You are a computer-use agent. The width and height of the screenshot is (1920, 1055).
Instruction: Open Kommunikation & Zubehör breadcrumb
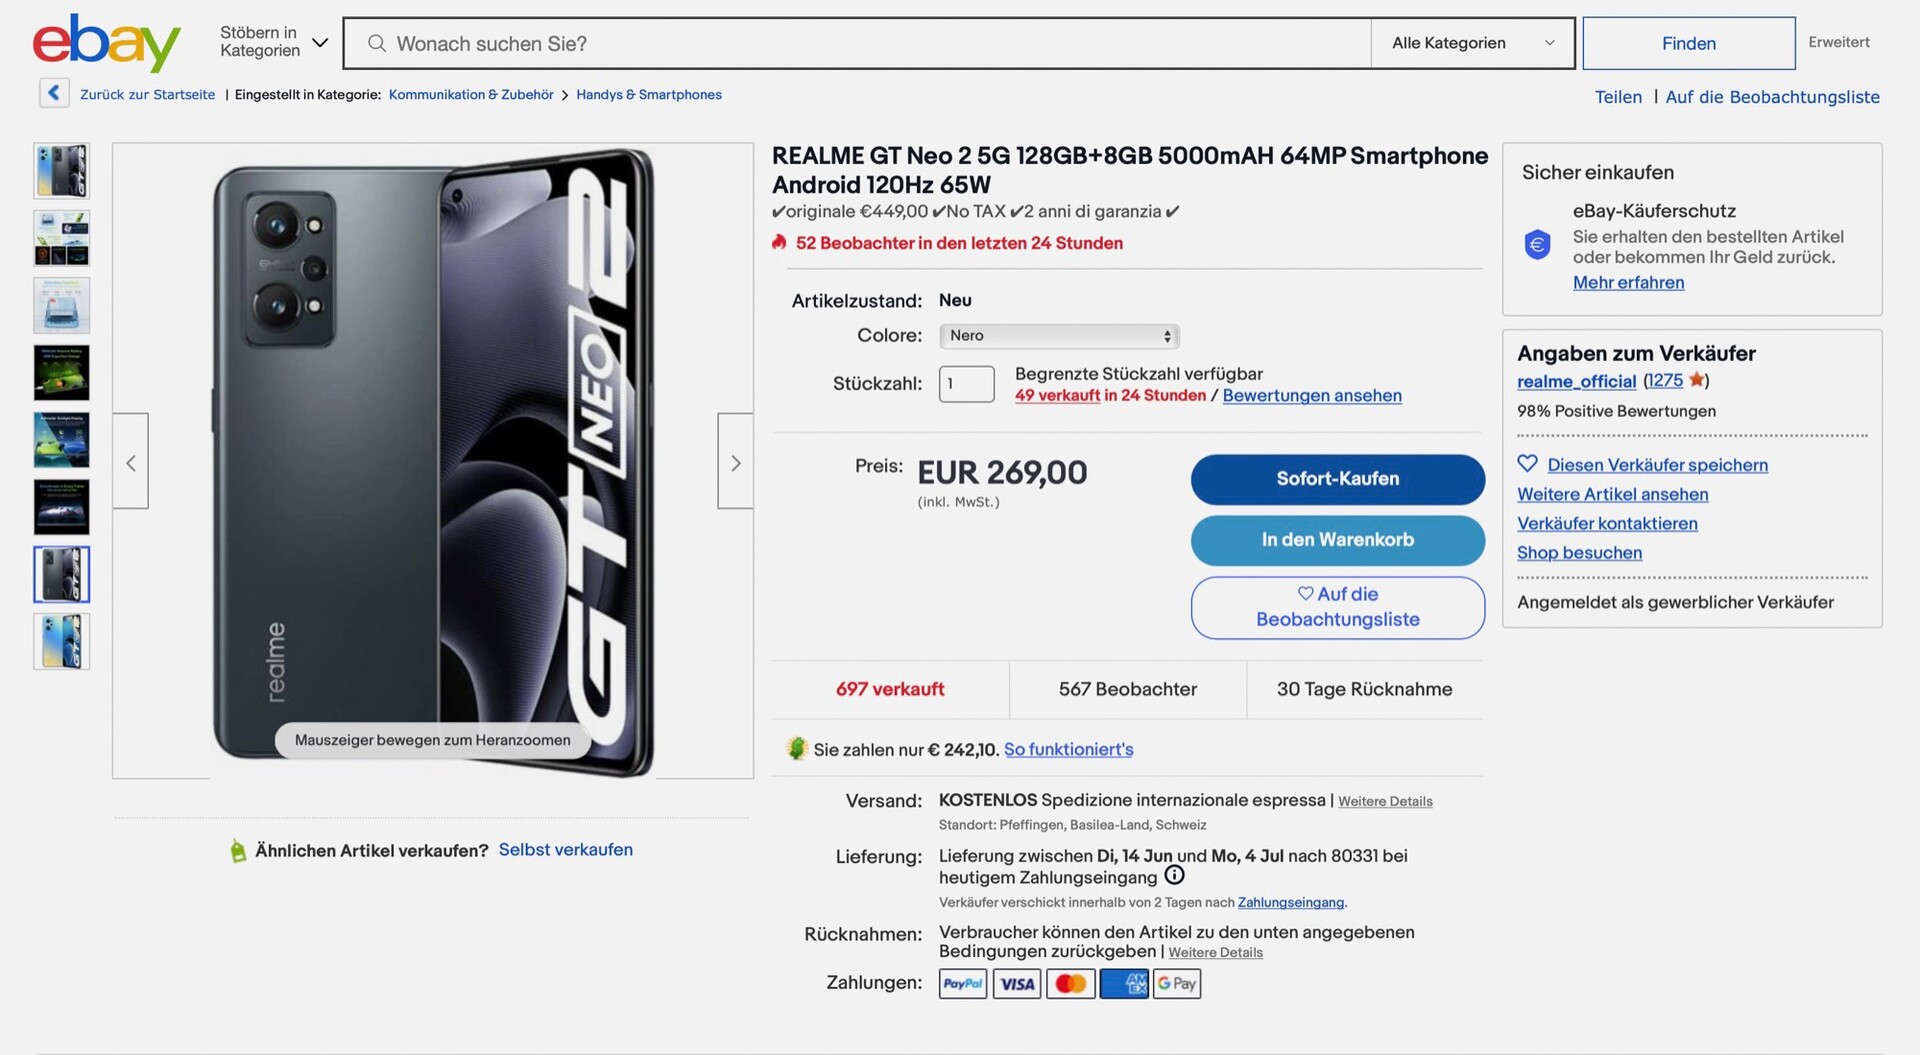(470, 95)
